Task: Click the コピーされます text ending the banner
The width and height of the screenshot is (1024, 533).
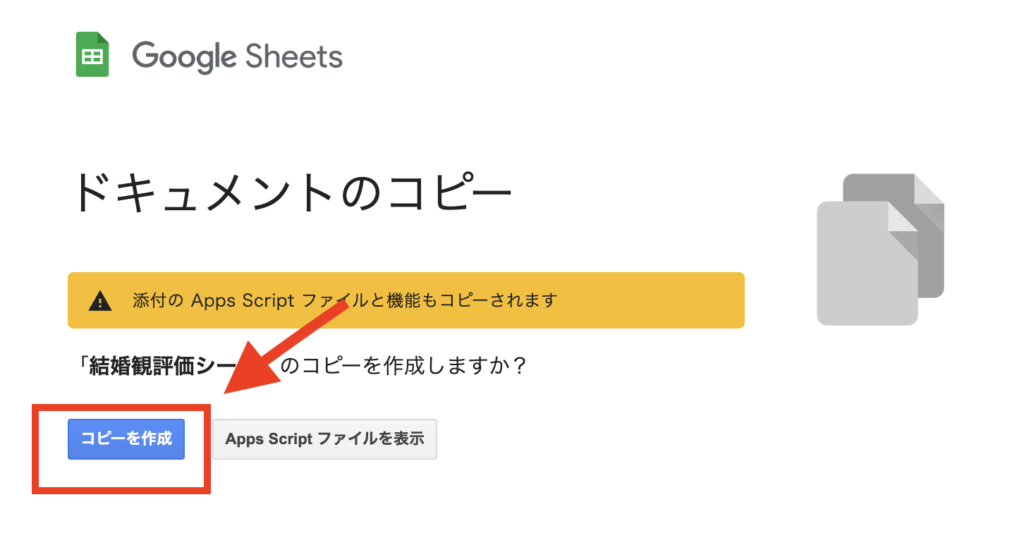Action: [502, 301]
